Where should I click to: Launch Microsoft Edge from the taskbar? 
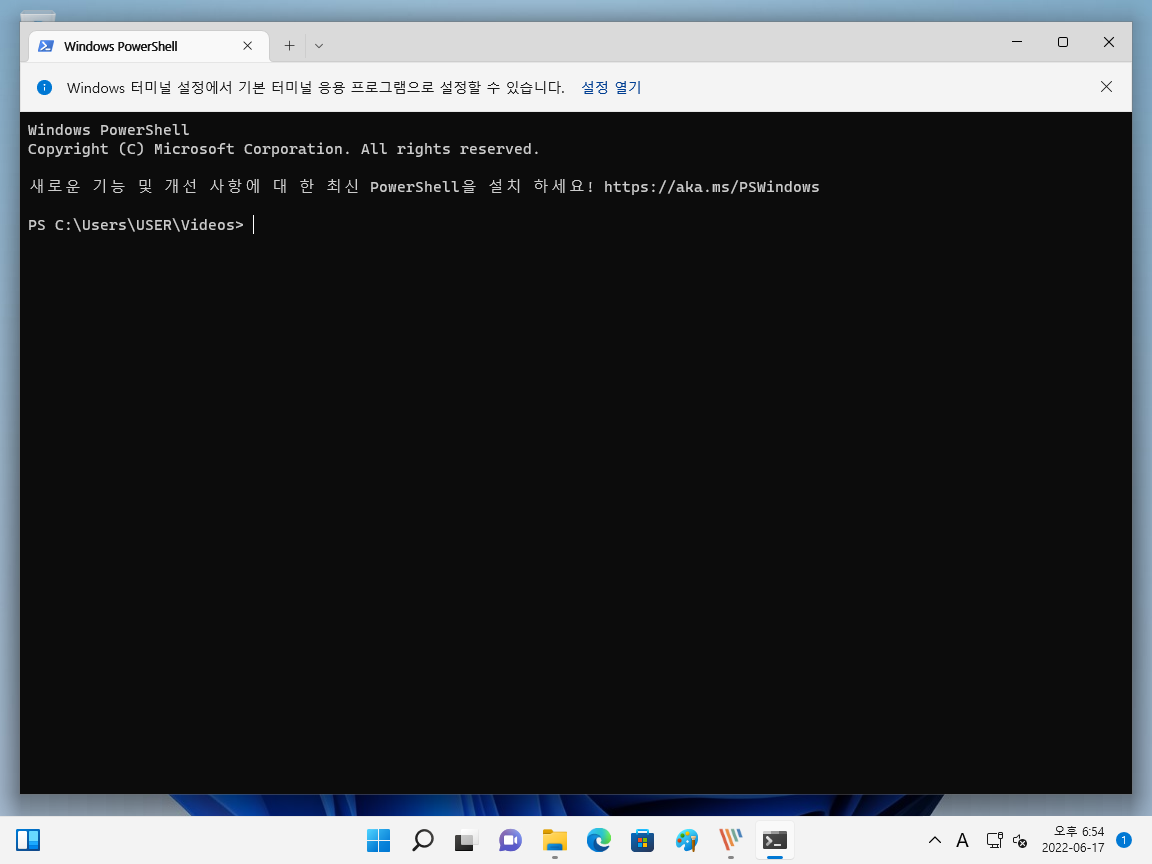click(x=599, y=840)
